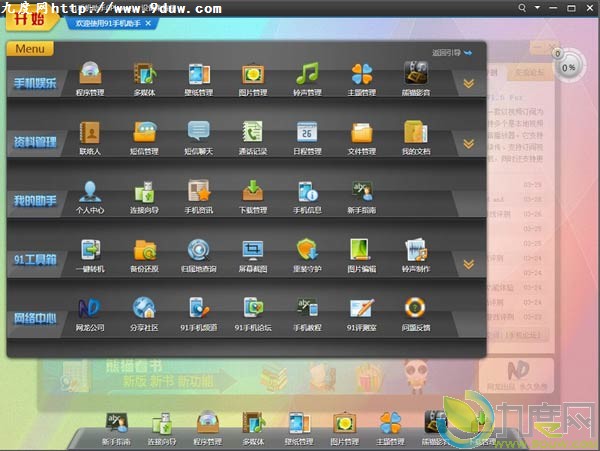
Task: Open 网龙公司 ND icon
Action: [x=90, y=314]
